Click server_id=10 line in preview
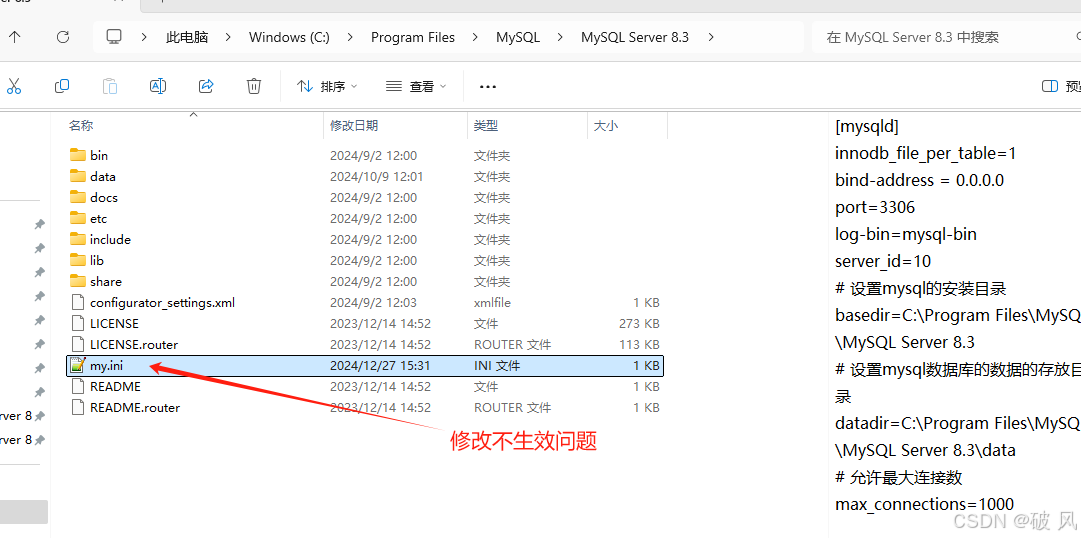This screenshot has width=1081, height=538. tap(883, 261)
